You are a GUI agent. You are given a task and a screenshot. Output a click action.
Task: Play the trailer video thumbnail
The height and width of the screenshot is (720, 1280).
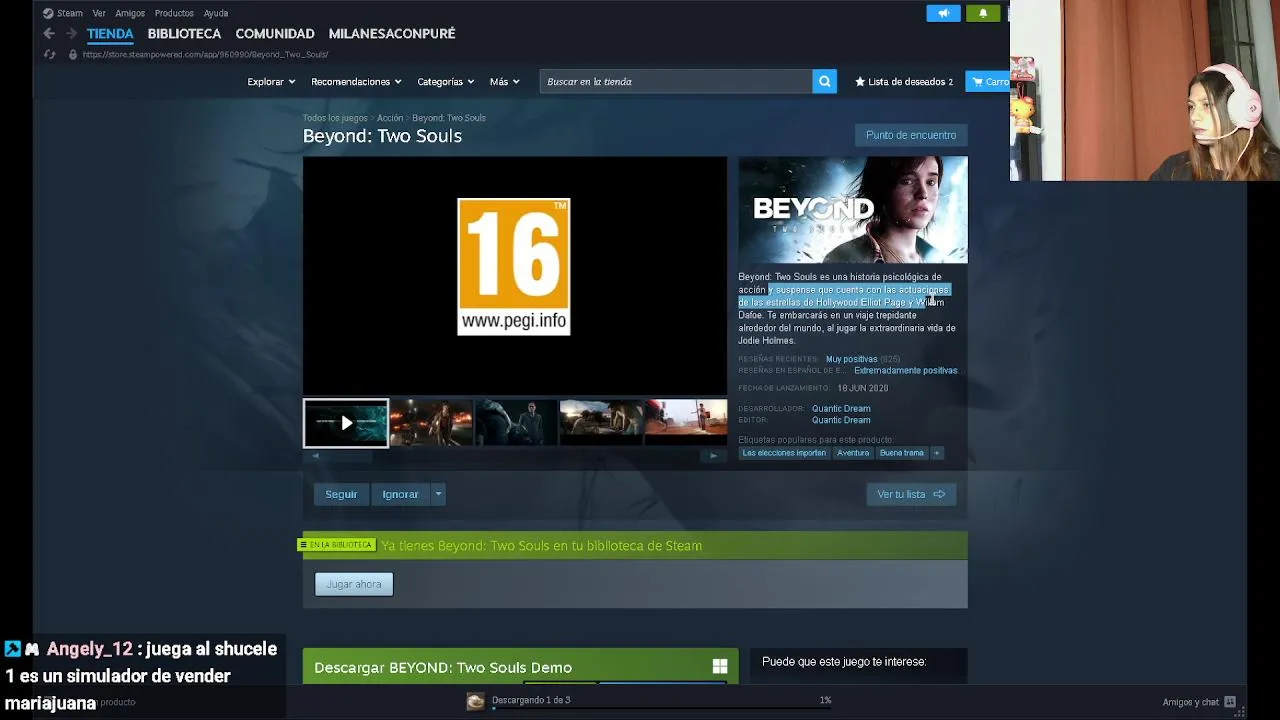click(346, 423)
